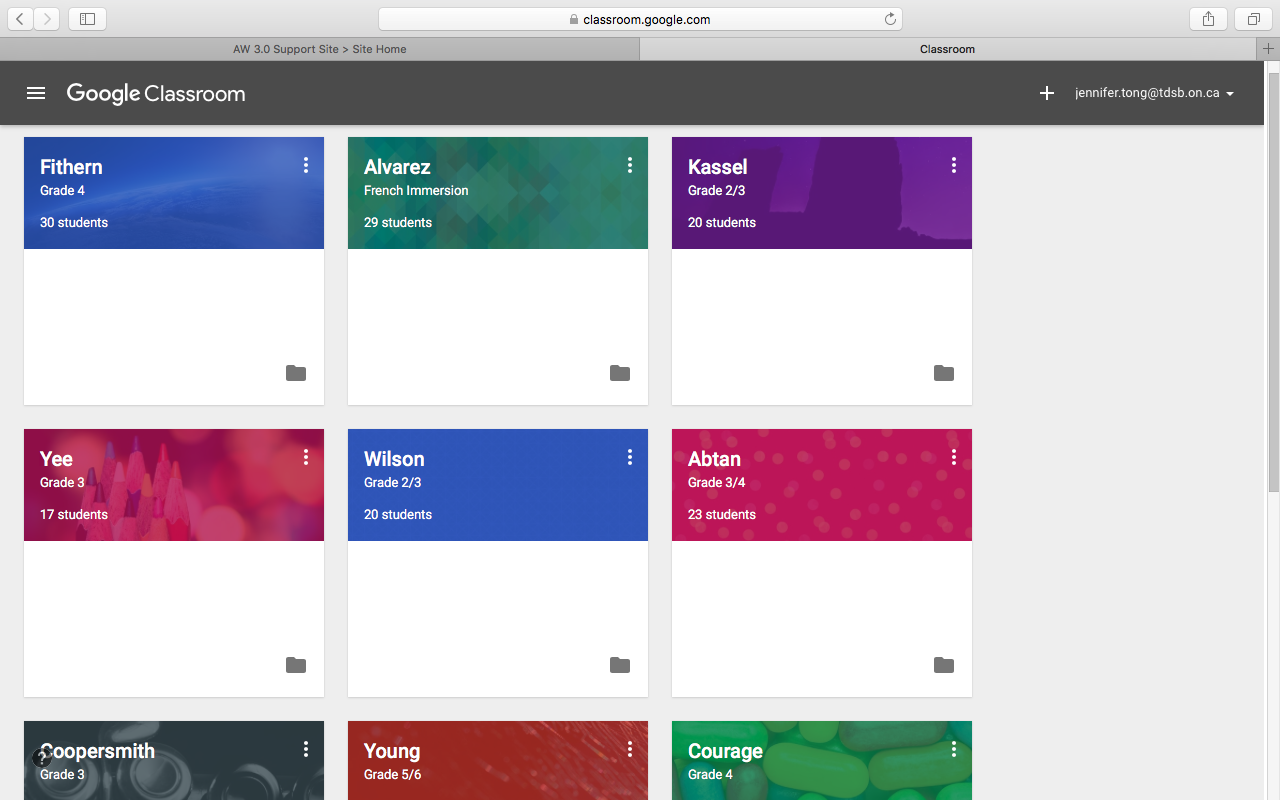Open the Wilson class Drive folder
This screenshot has height=800, width=1280.
pyautogui.click(x=620, y=665)
